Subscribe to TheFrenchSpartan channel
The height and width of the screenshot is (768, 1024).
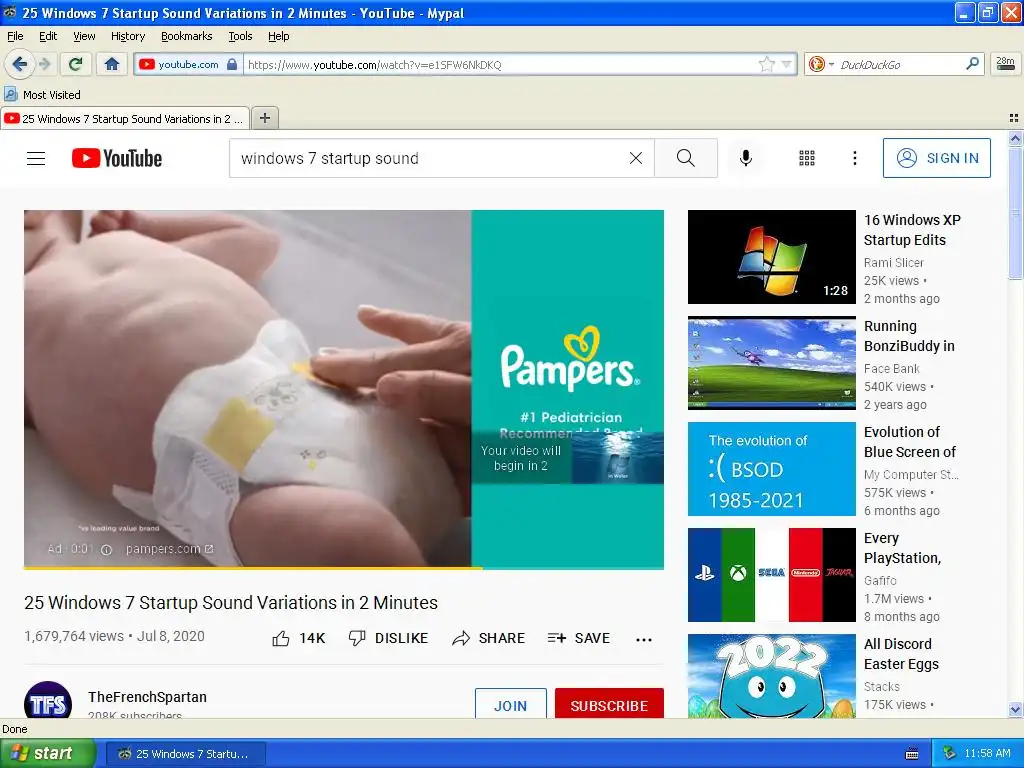(609, 704)
